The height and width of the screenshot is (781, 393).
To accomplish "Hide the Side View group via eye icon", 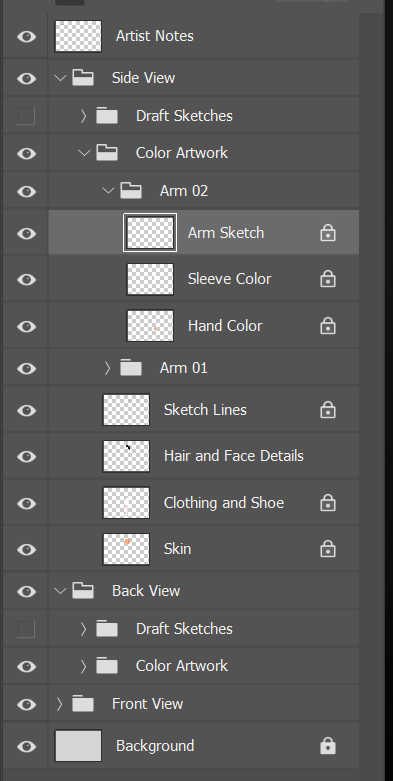I will pos(26,78).
